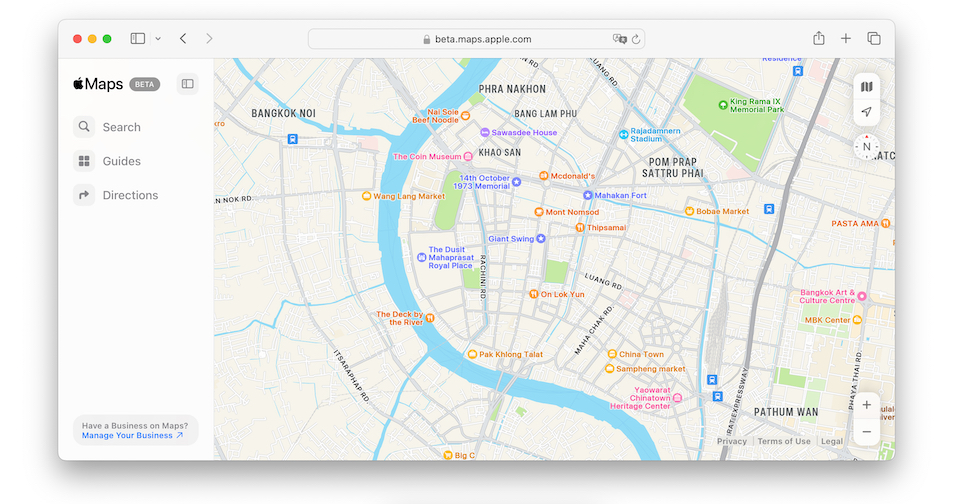Zoom out with the minus button
The width and height of the screenshot is (968, 504).
tap(866, 431)
